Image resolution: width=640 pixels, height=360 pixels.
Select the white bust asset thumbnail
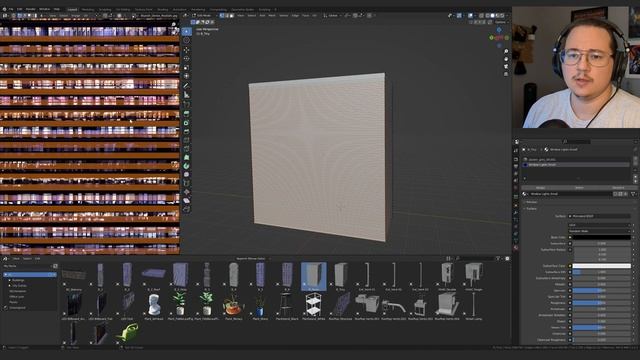[x=154, y=305]
